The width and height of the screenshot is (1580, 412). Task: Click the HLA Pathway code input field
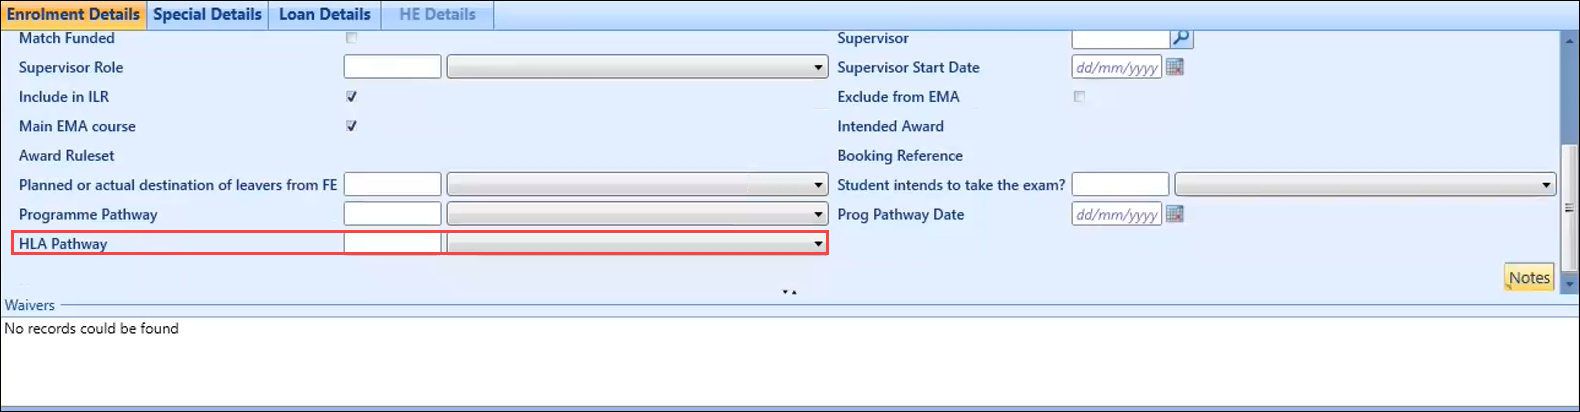click(392, 244)
